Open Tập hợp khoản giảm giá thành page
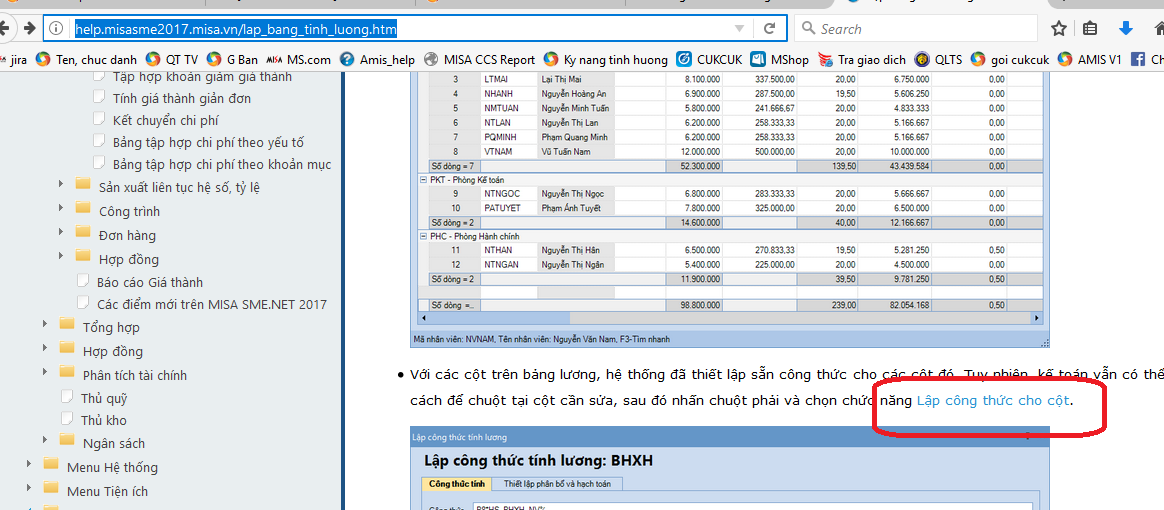Image resolution: width=1164 pixels, height=510 pixels. tap(202, 76)
